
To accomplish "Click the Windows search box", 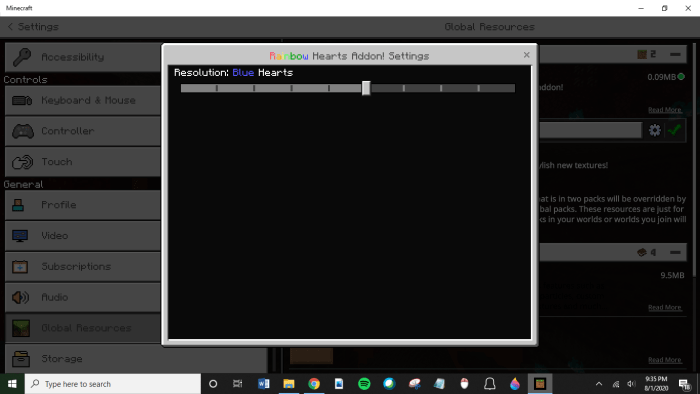I will tap(112, 384).
